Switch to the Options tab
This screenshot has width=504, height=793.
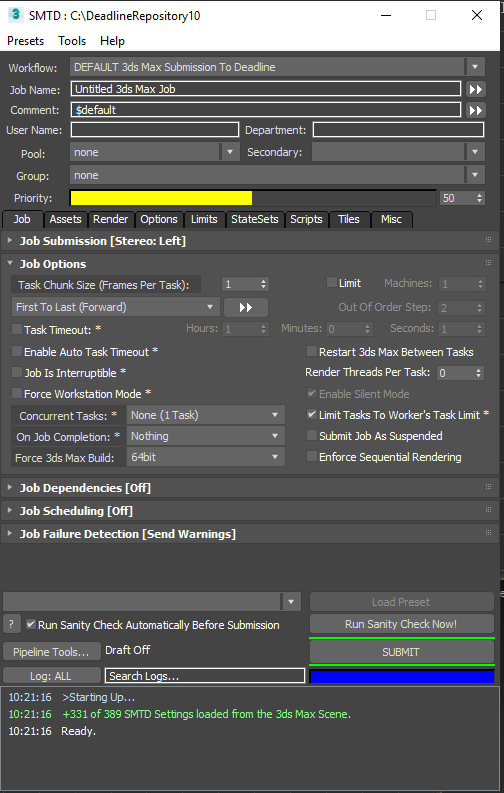pos(159,219)
